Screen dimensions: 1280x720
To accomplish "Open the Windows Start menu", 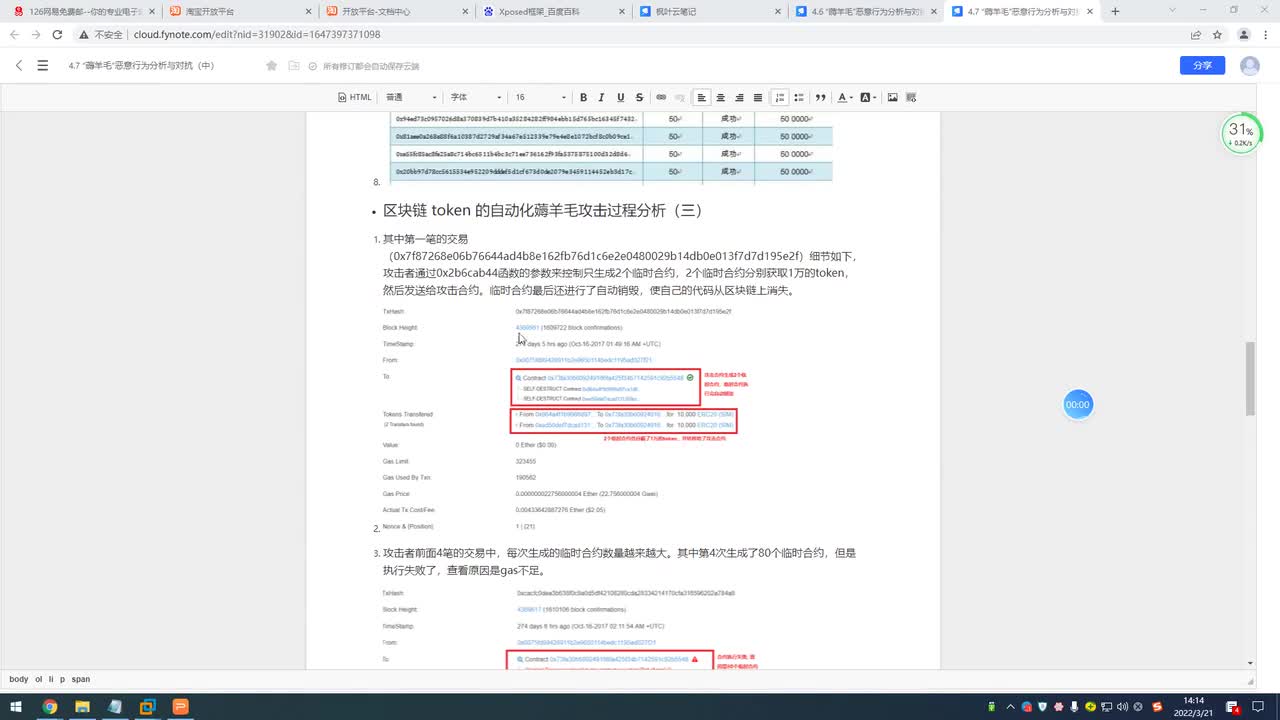I will coord(16,707).
